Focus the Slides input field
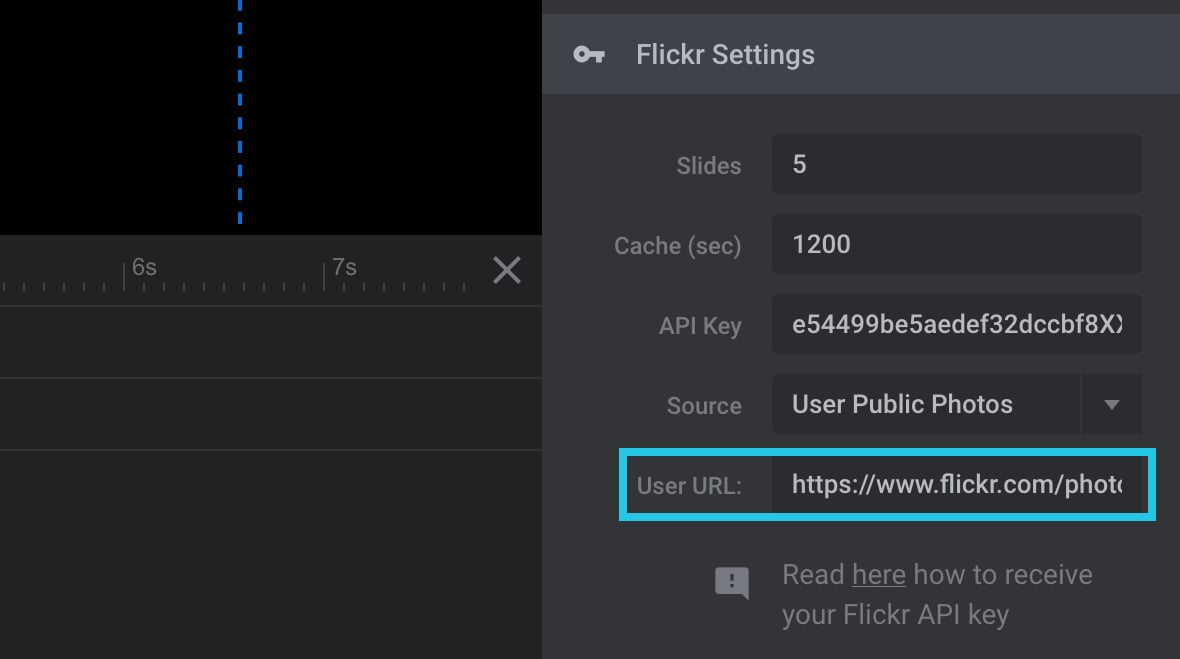 tap(956, 164)
